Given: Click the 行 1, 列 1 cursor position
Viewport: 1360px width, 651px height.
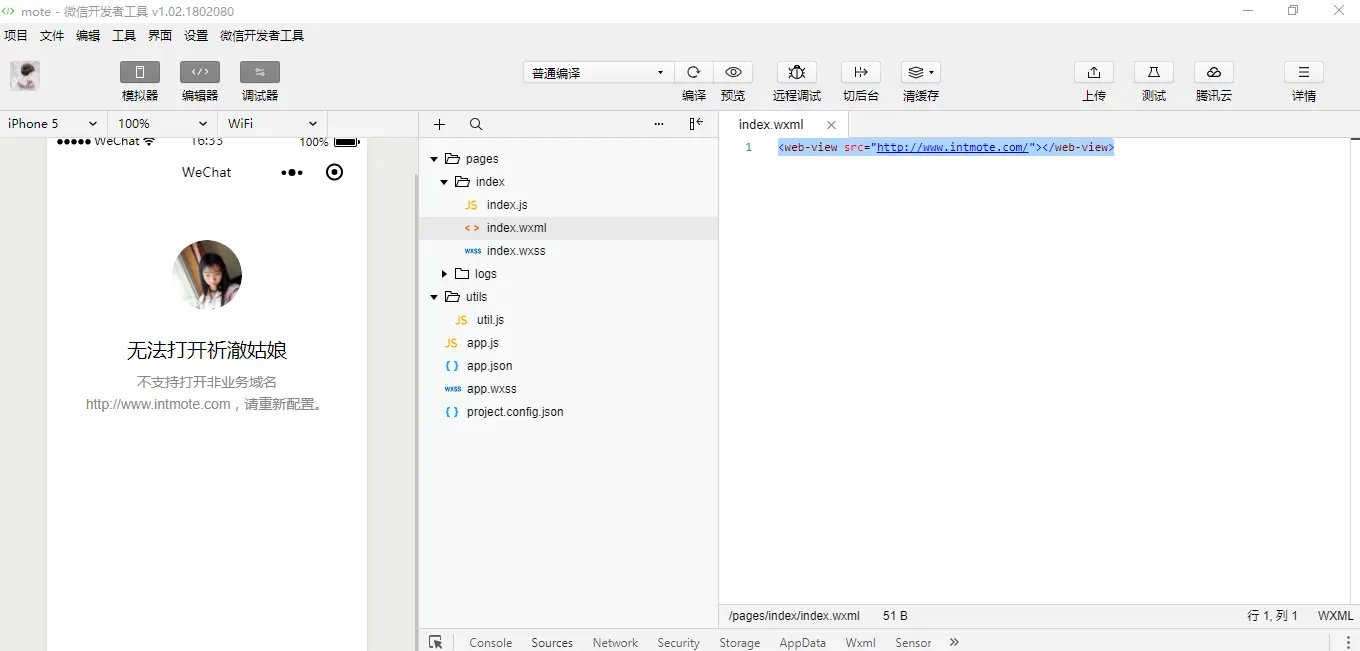Looking at the screenshot, I should point(1273,616).
